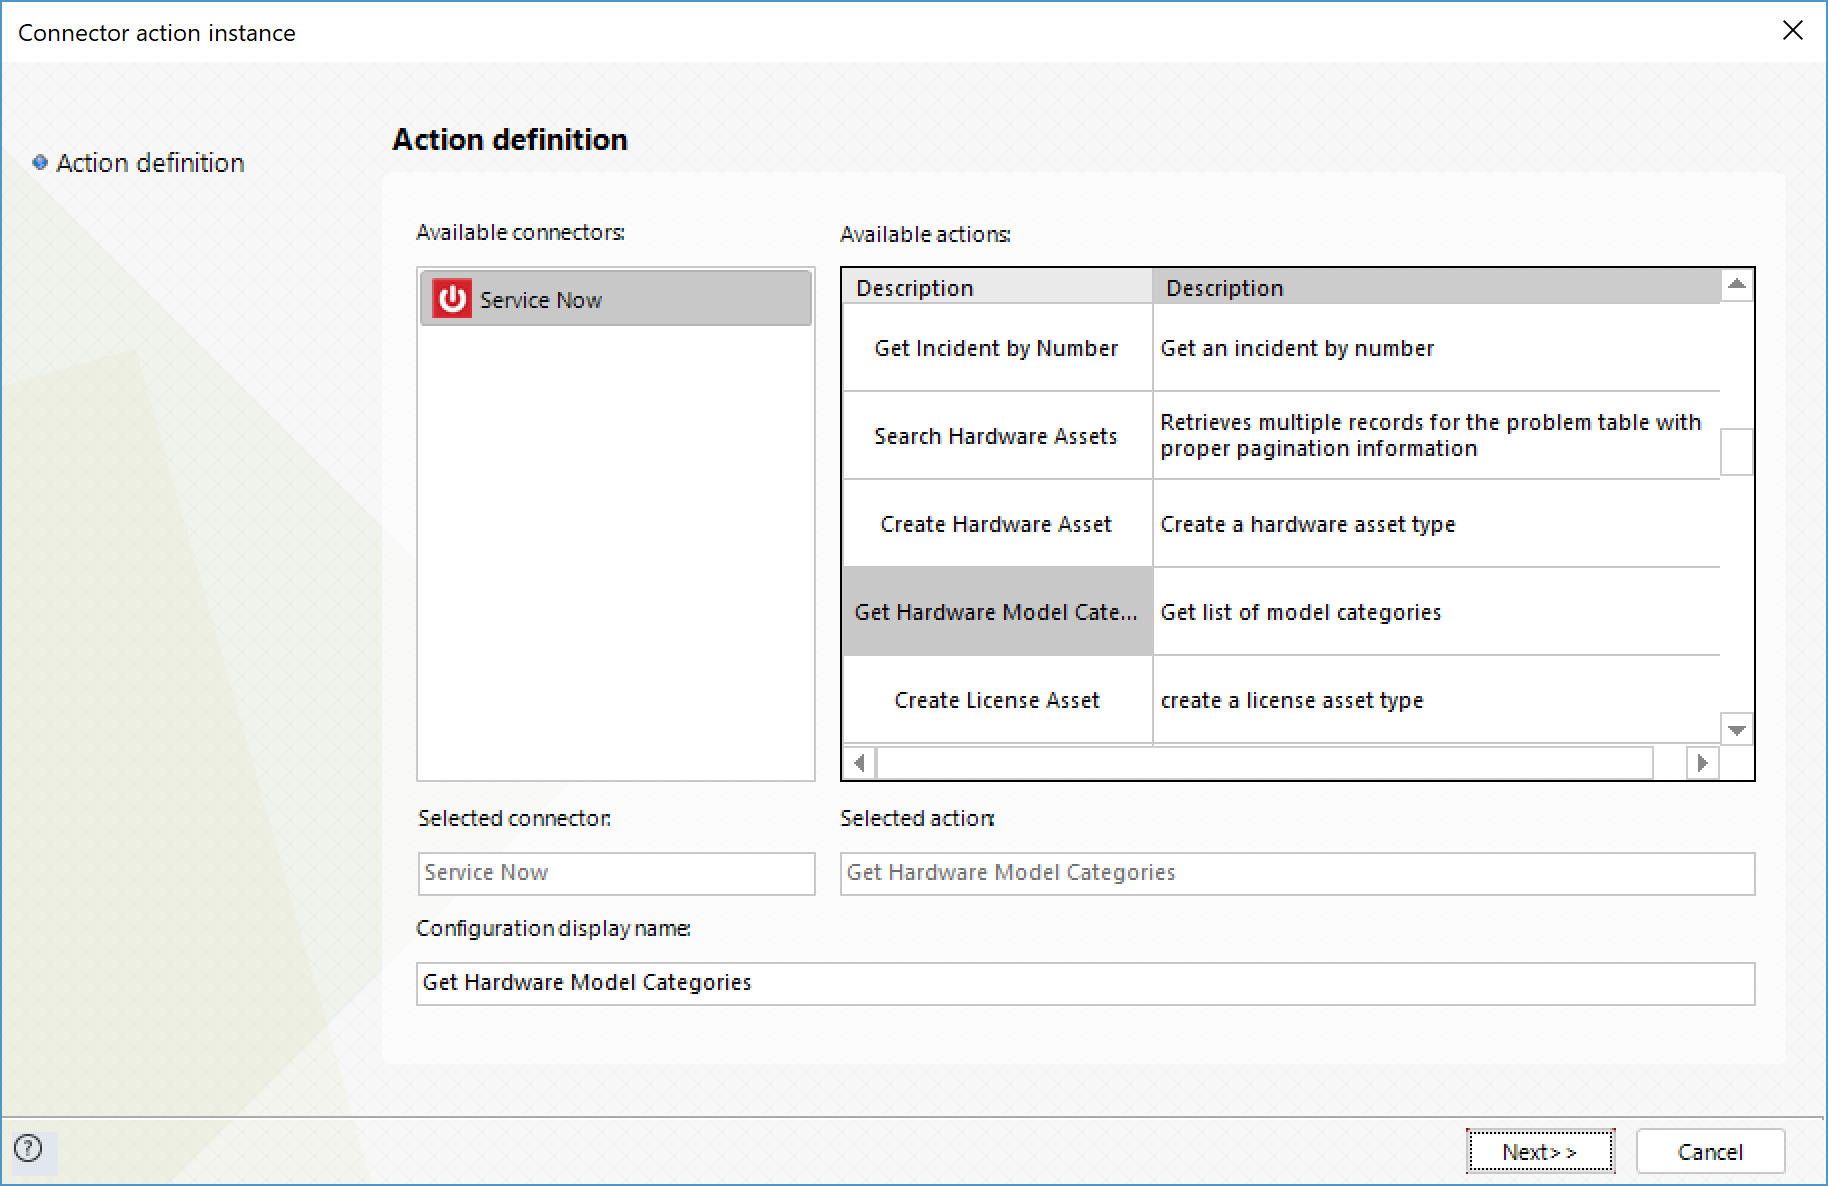
Task: Click actions list scroll left arrow
Action: coord(859,763)
